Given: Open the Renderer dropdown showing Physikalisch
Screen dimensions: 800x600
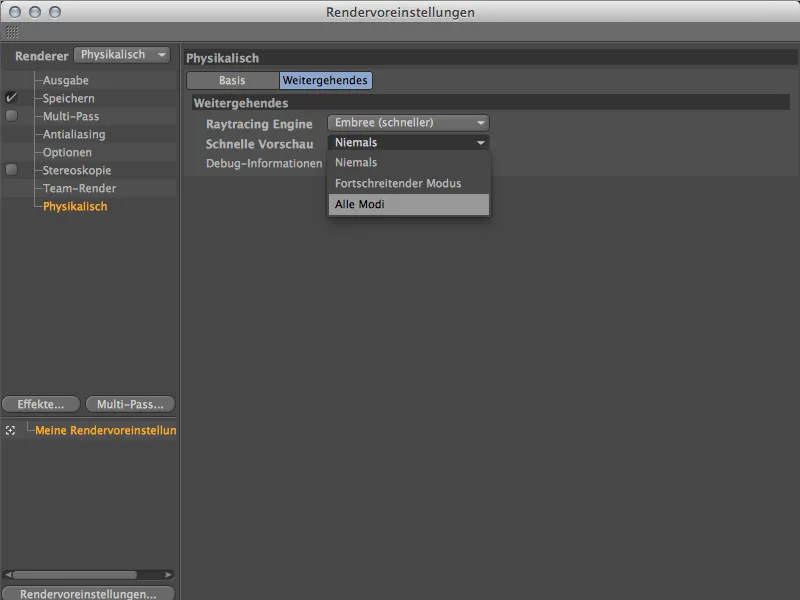Looking at the screenshot, I should click(x=122, y=55).
